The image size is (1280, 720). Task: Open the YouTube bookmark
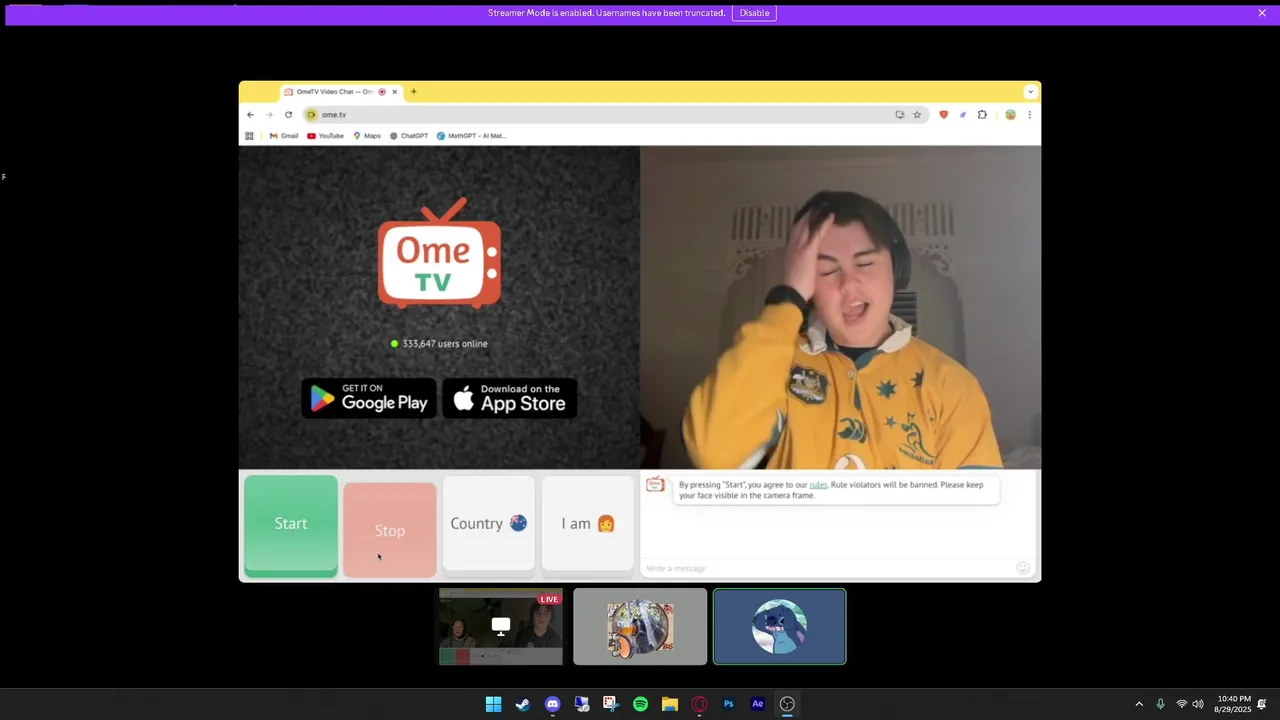326,136
